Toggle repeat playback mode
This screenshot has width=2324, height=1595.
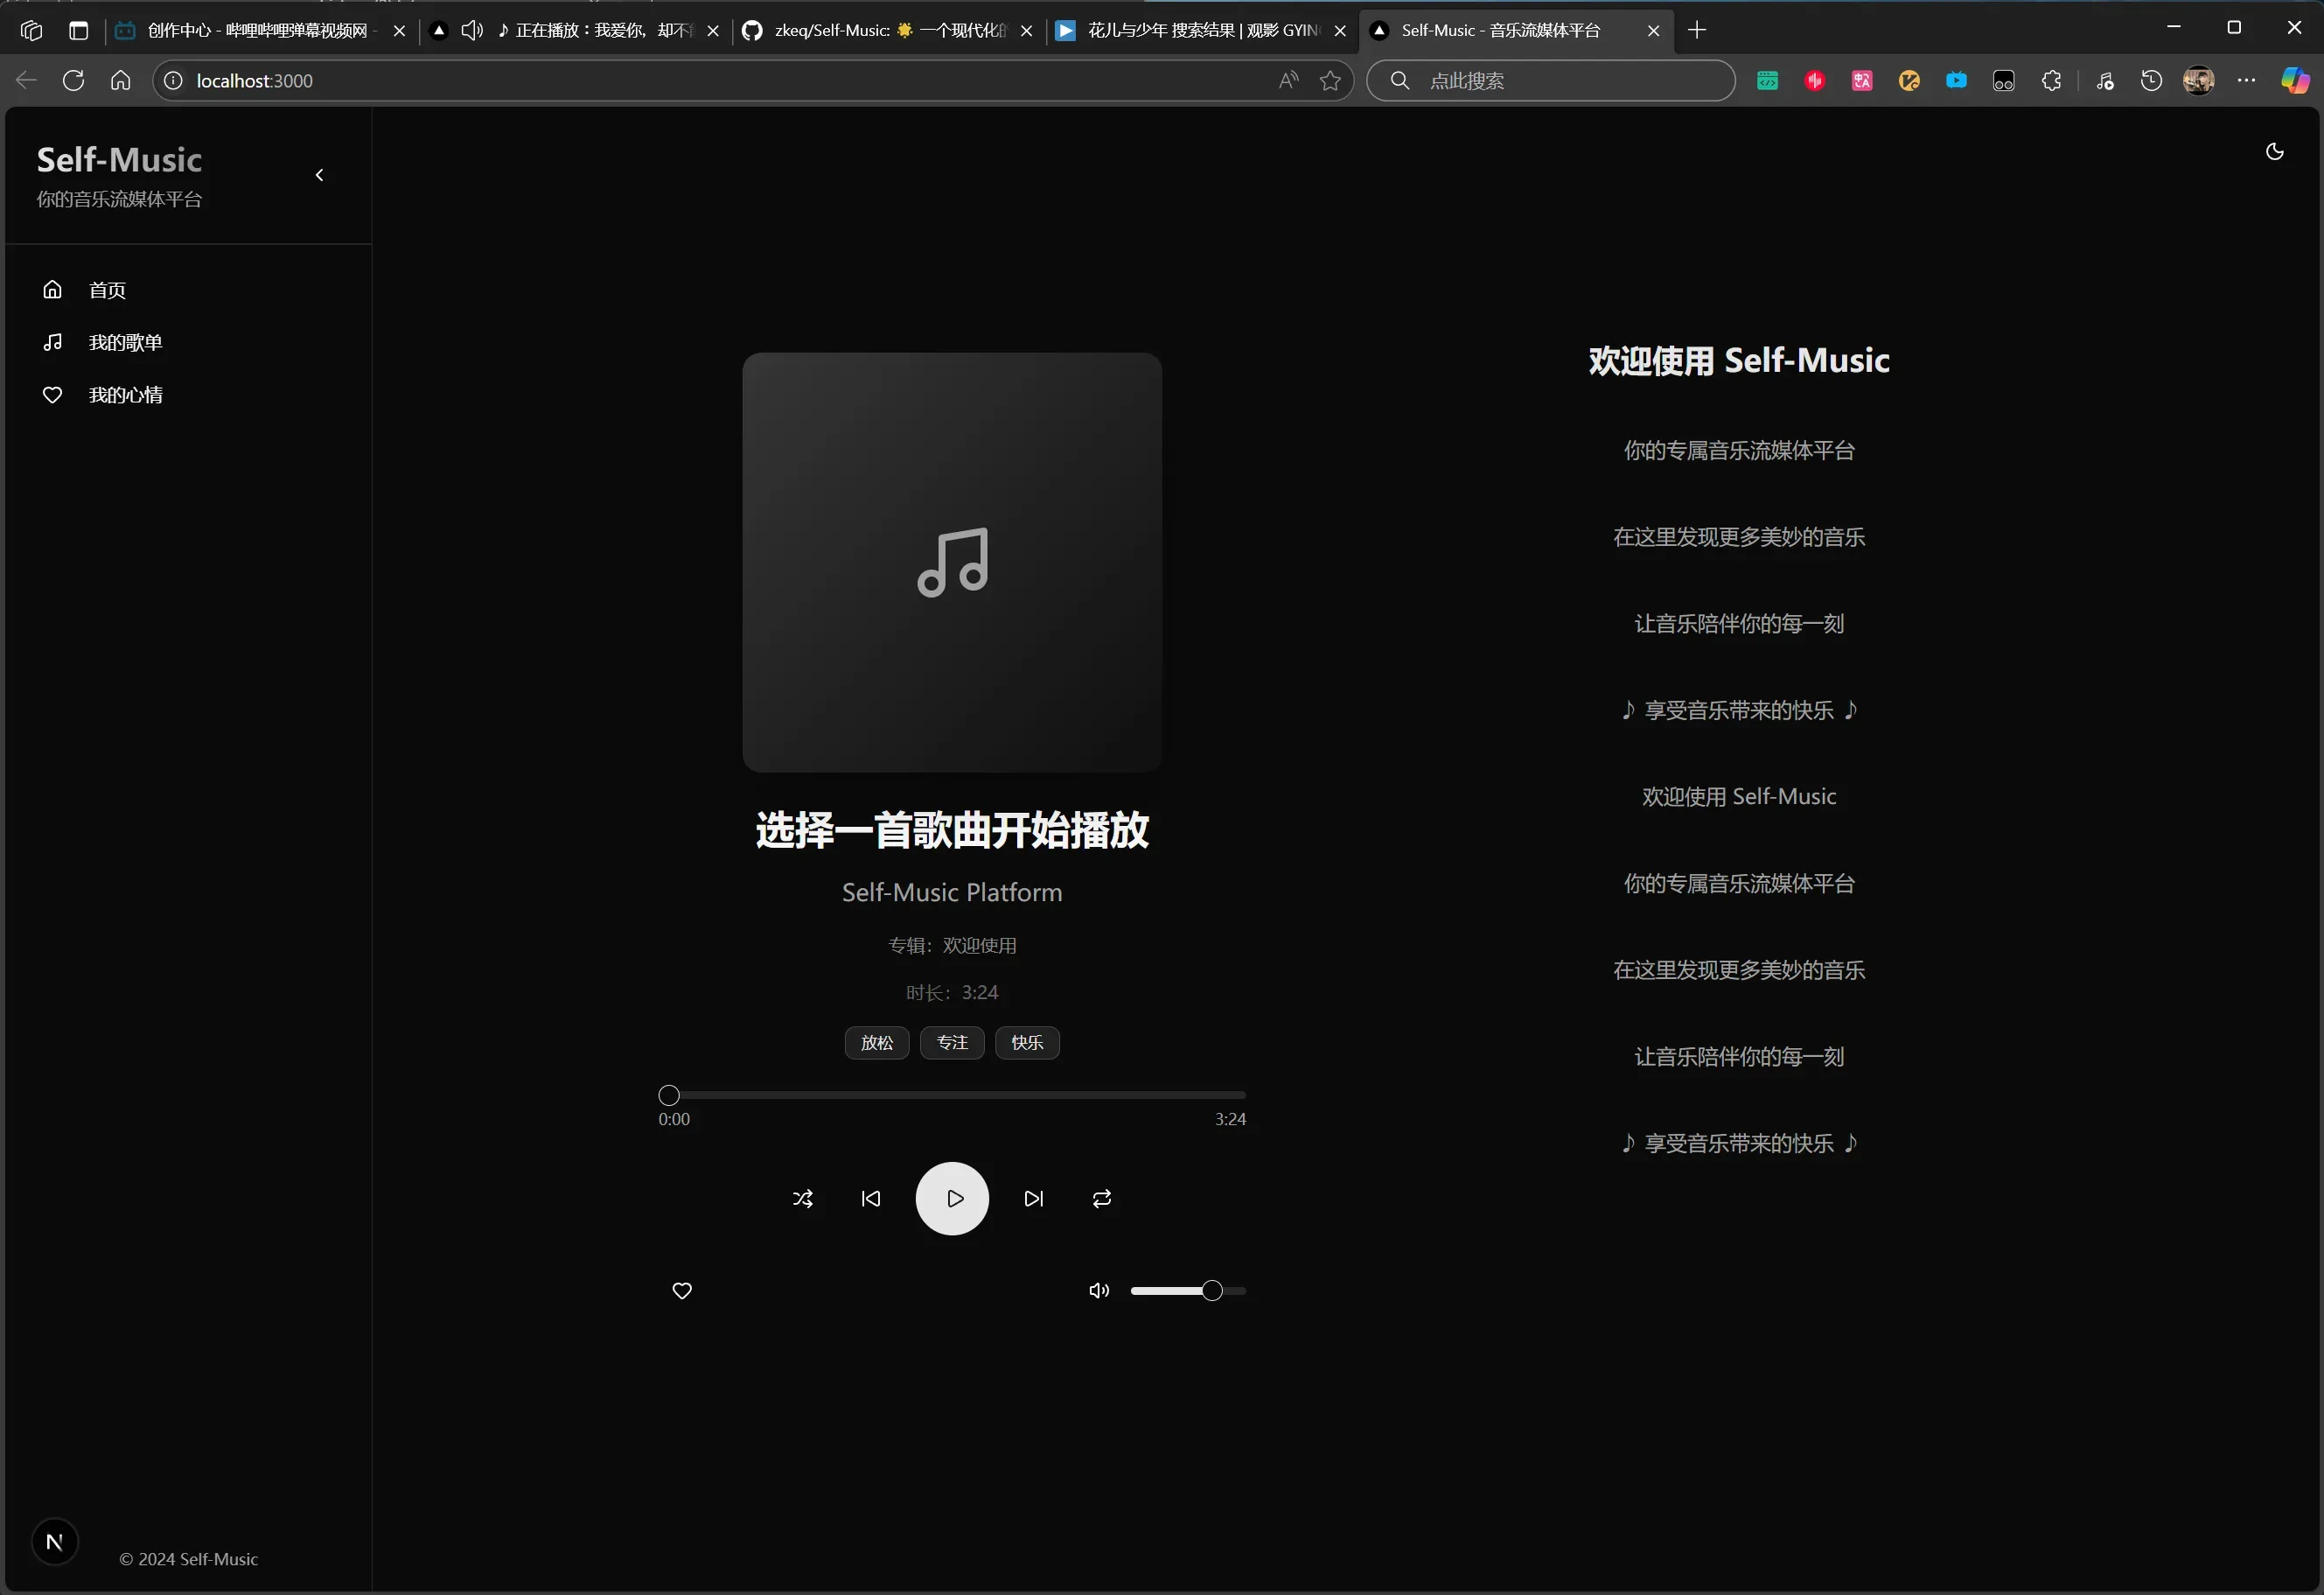(x=1102, y=1198)
